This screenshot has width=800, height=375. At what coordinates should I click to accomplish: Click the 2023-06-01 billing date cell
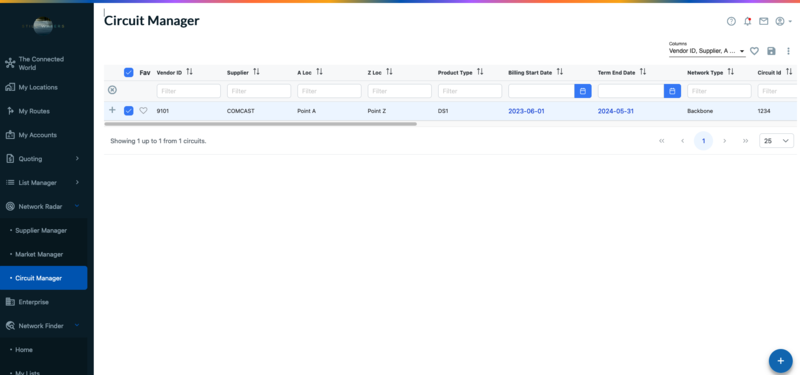(526, 111)
